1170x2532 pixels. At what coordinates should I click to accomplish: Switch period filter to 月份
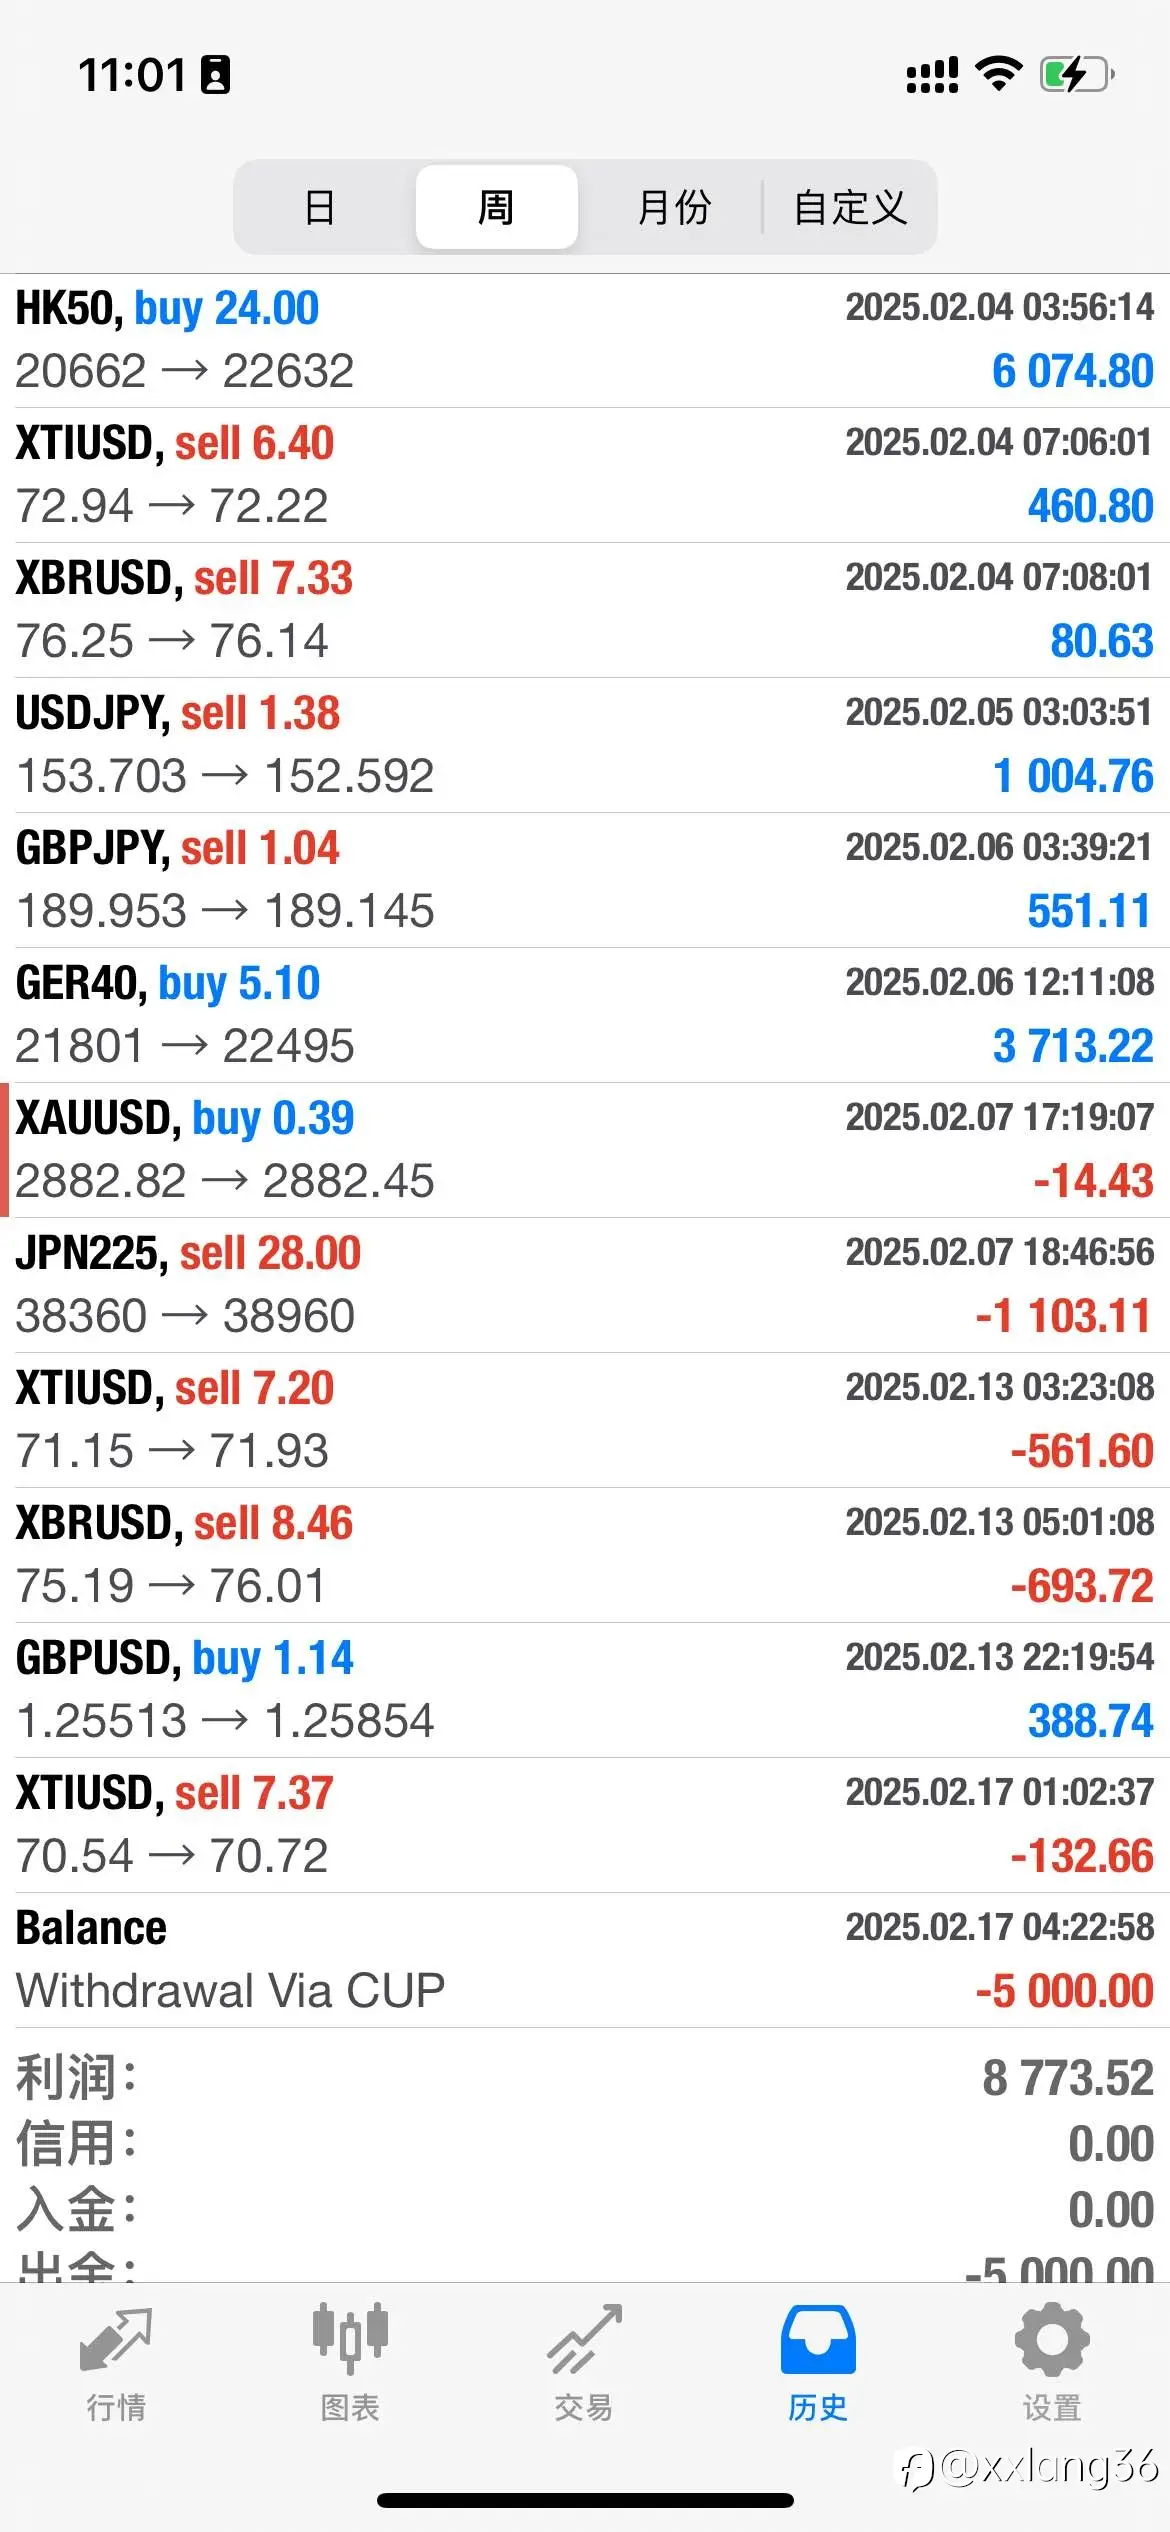point(674,207)
